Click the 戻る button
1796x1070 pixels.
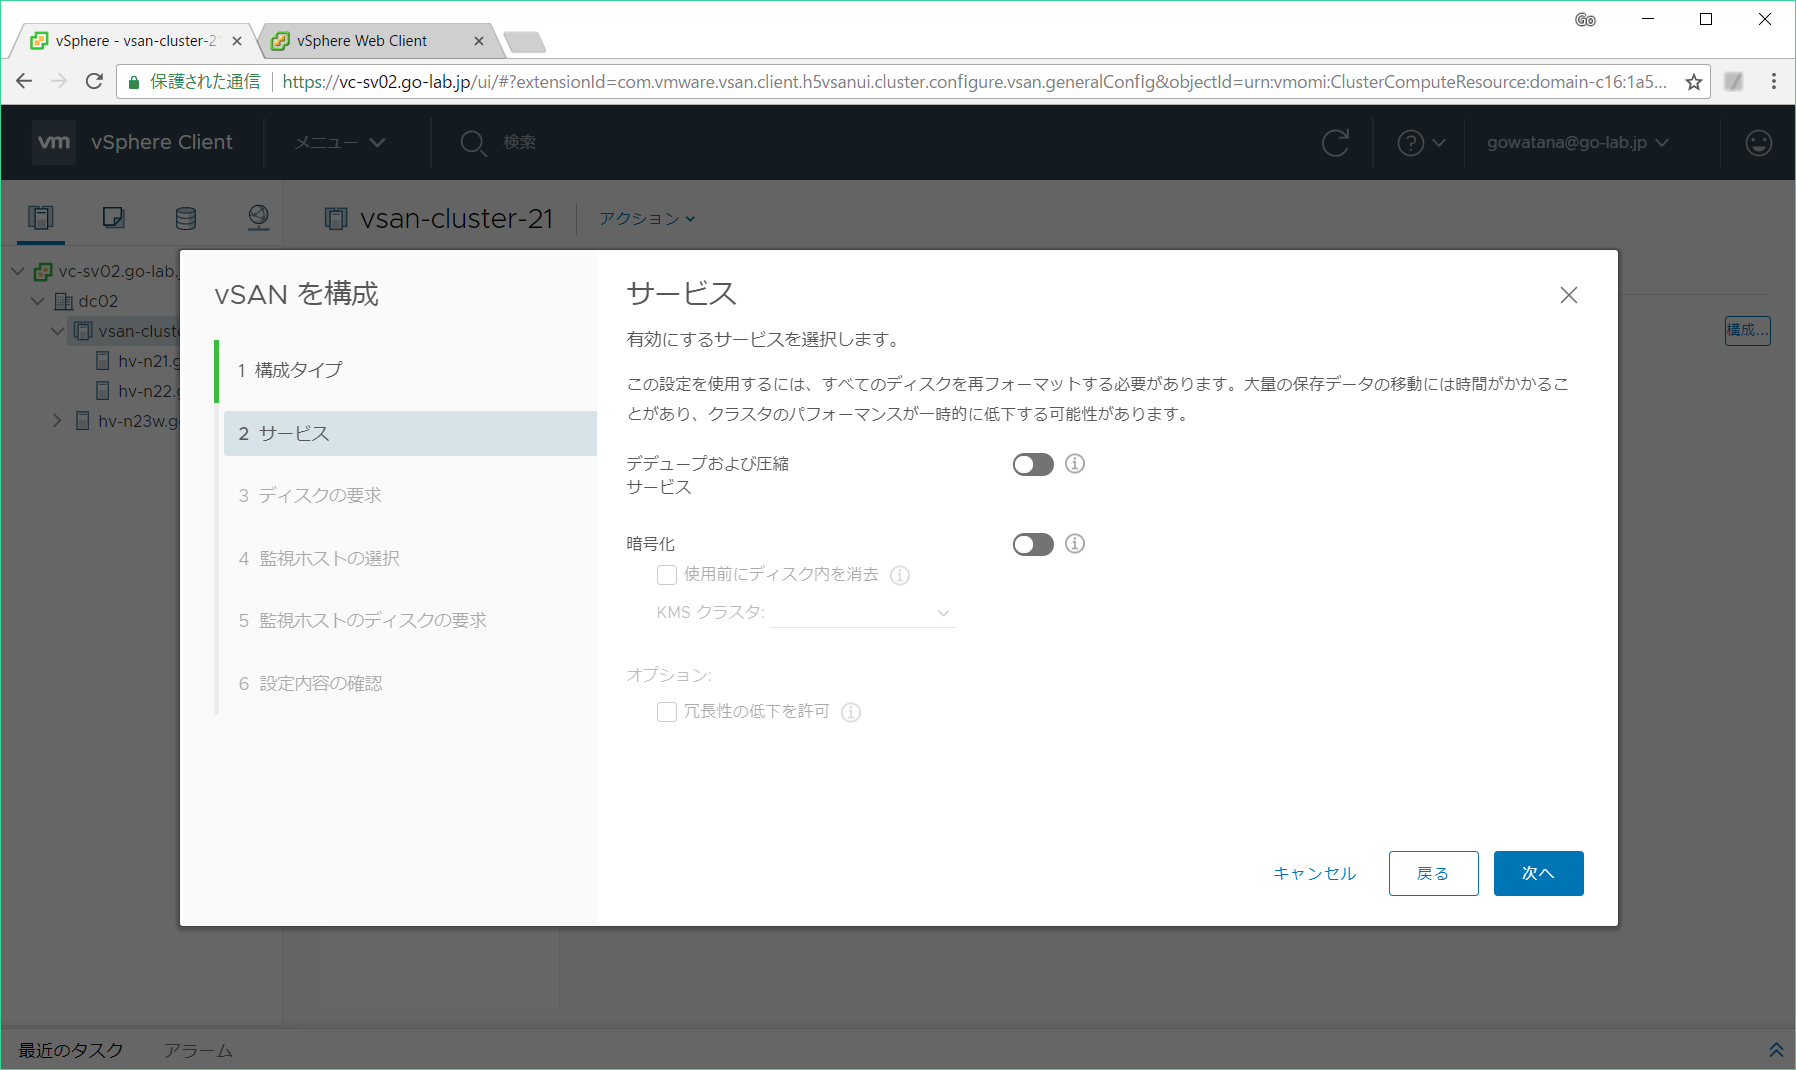[x=1433, y=873]
